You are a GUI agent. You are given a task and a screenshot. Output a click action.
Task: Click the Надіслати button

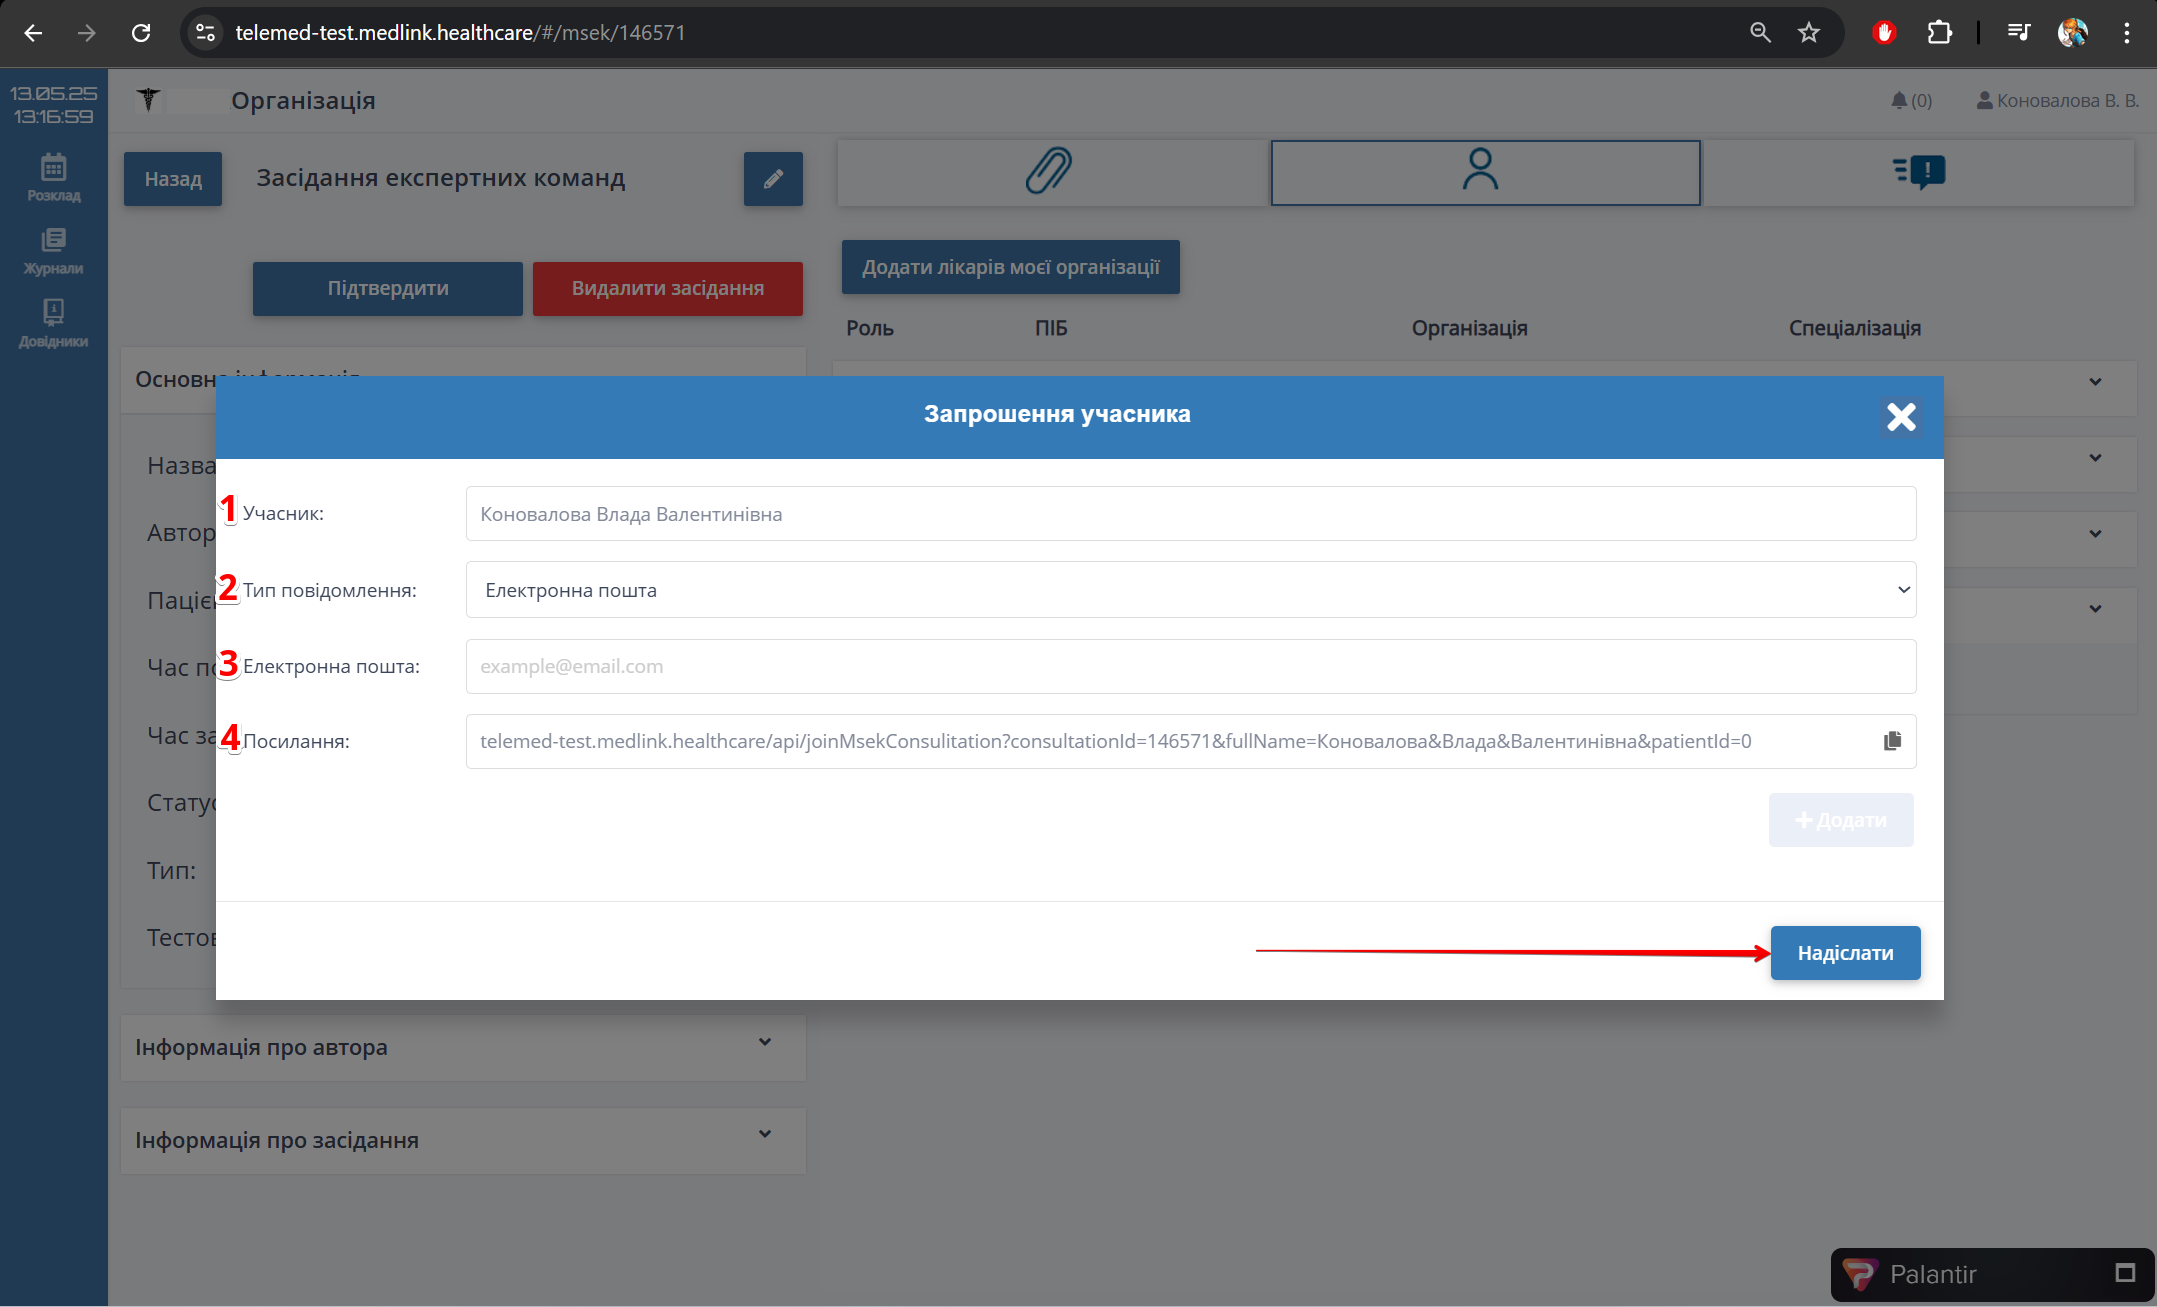pyautogui.click(x=1844, y=953)
